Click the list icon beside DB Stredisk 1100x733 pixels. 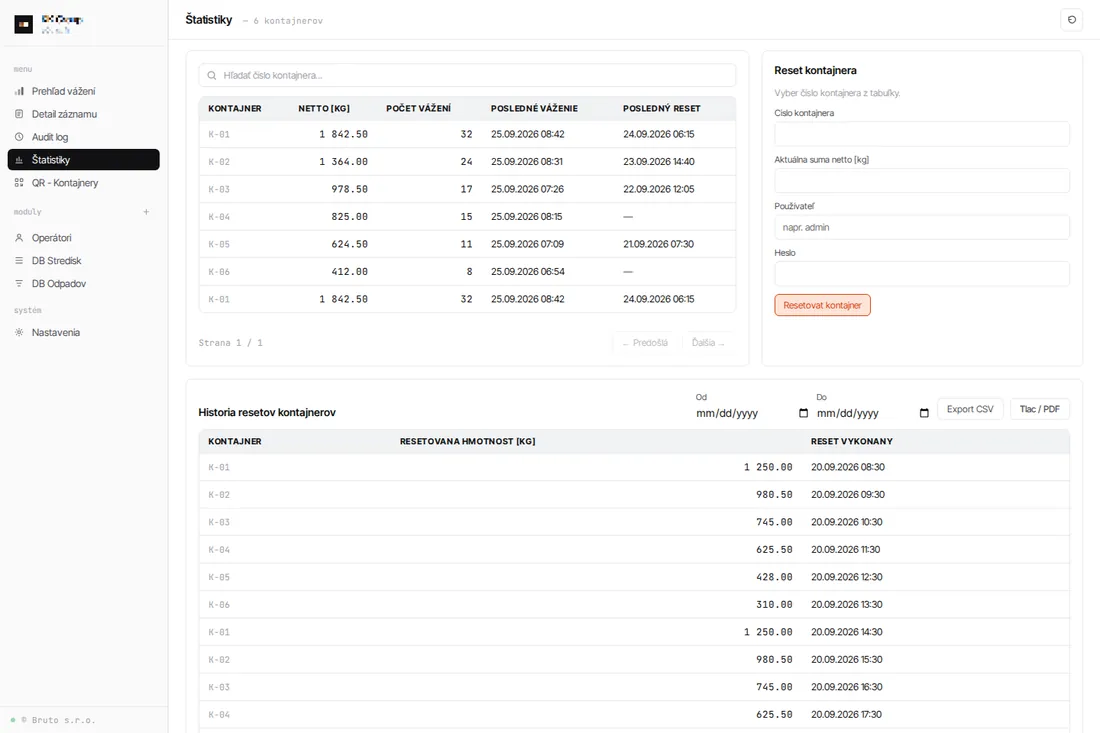pos(19,260)
